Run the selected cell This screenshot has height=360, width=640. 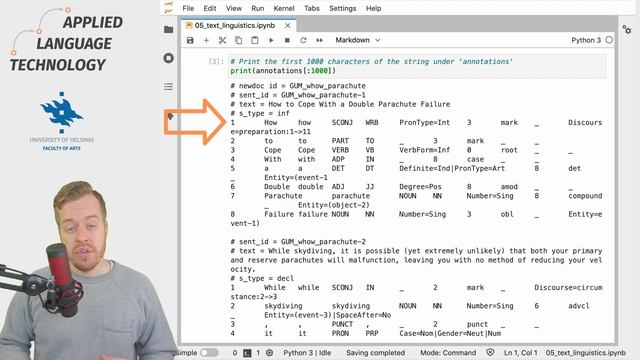coord(271,40)
